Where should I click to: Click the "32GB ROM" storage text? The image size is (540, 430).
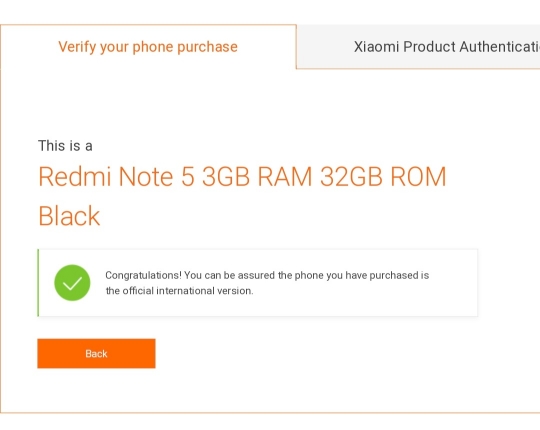[x=383, y=177]
